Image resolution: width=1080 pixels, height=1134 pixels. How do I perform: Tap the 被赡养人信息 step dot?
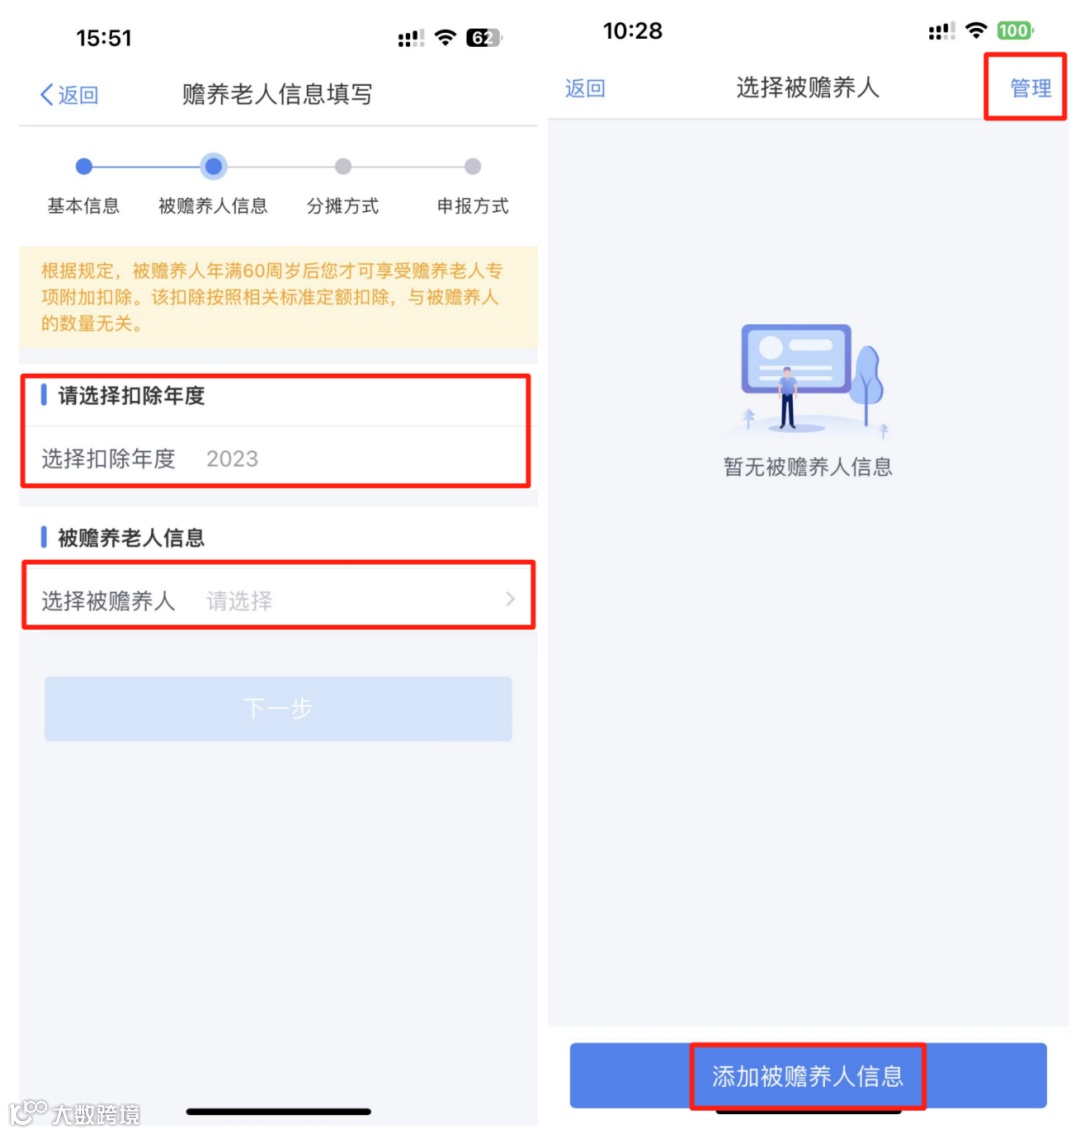[213, 167]
